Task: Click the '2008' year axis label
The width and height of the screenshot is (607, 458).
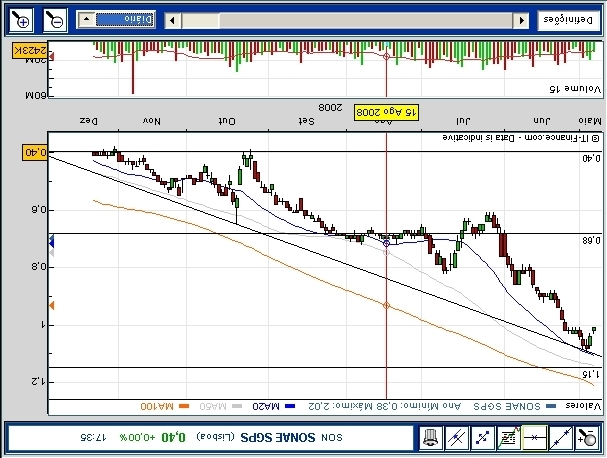Action: coord(330,107)
